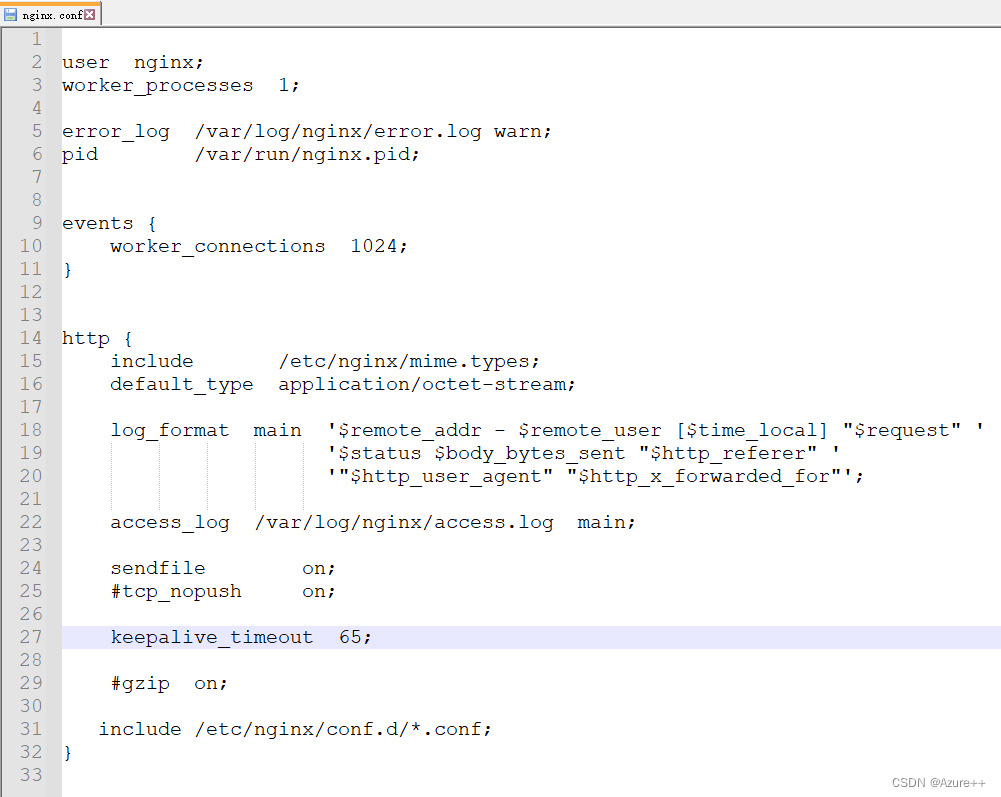The height and width of the screenshot is (797, 1001).
Task: Place cursor on 'worker_processes 1;' line
Action: (x=181, y=86)
